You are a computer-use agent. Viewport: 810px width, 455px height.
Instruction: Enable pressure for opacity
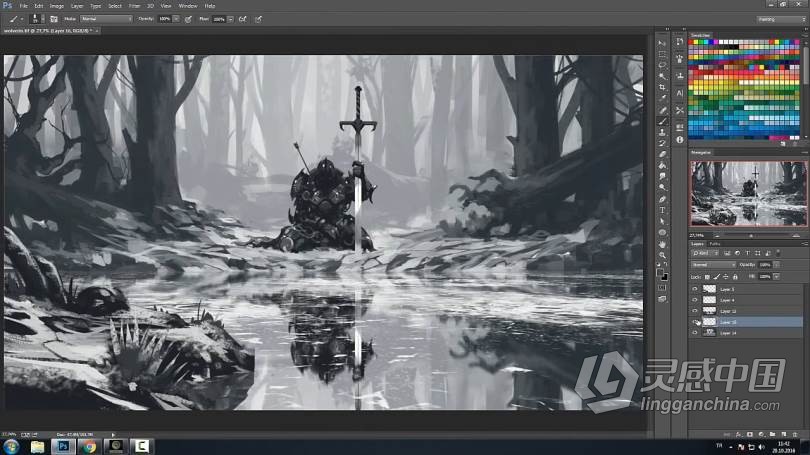coord(188,19)
